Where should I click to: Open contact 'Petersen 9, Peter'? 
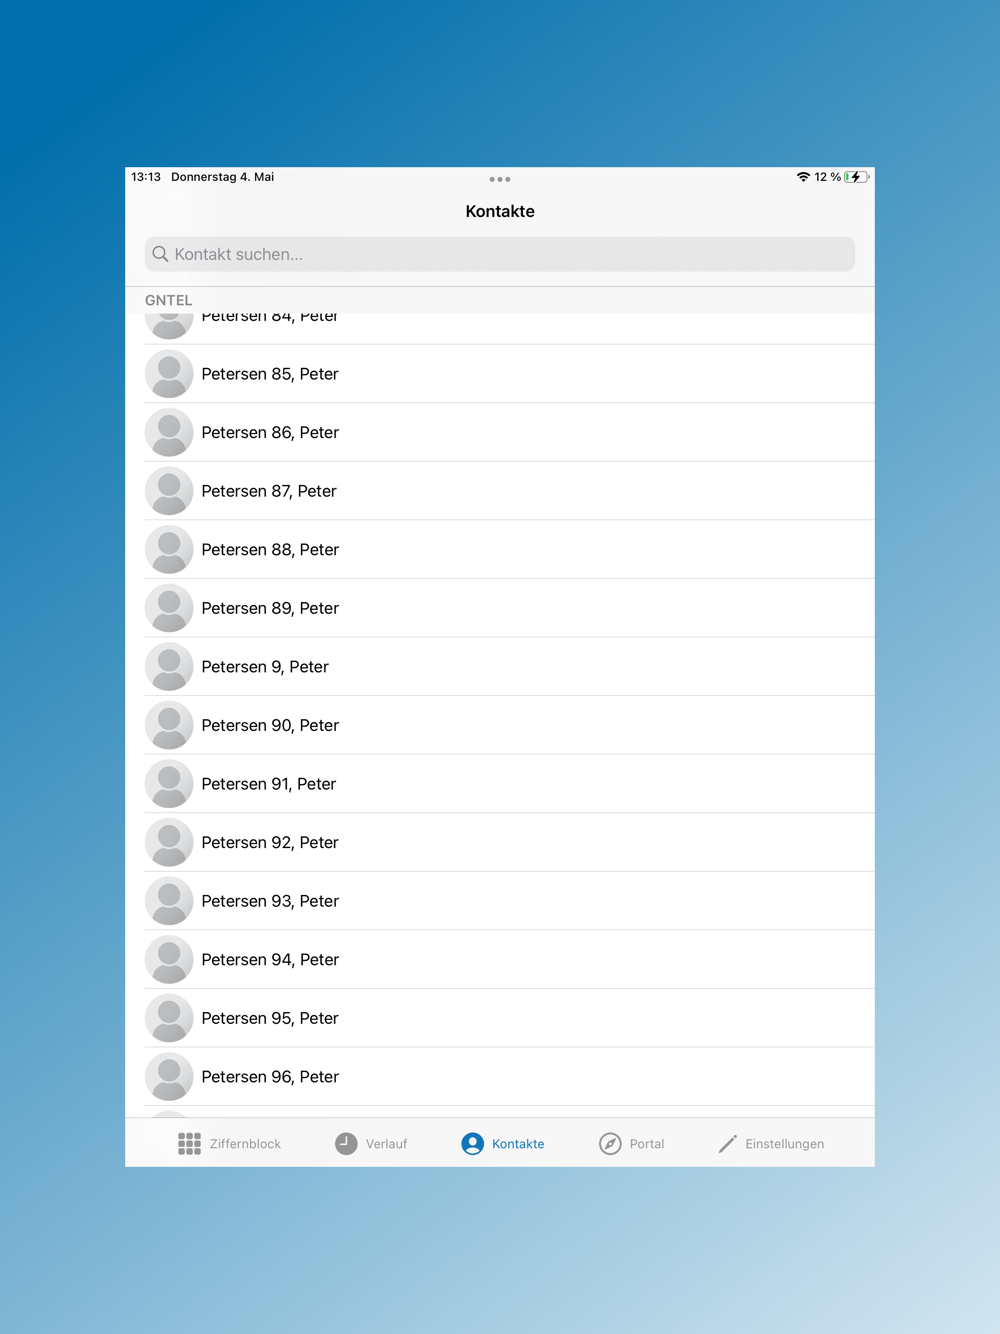coord(500,667)
